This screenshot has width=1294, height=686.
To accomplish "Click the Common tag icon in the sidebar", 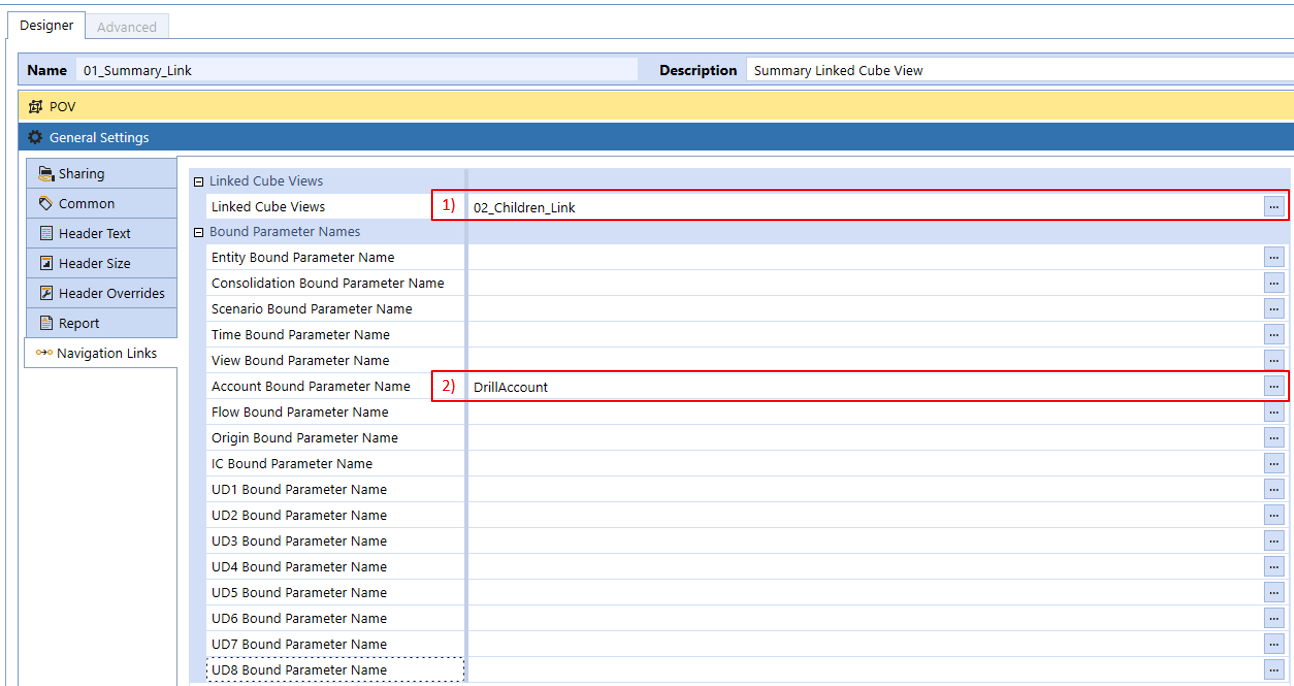I will (x=44, y=203).
